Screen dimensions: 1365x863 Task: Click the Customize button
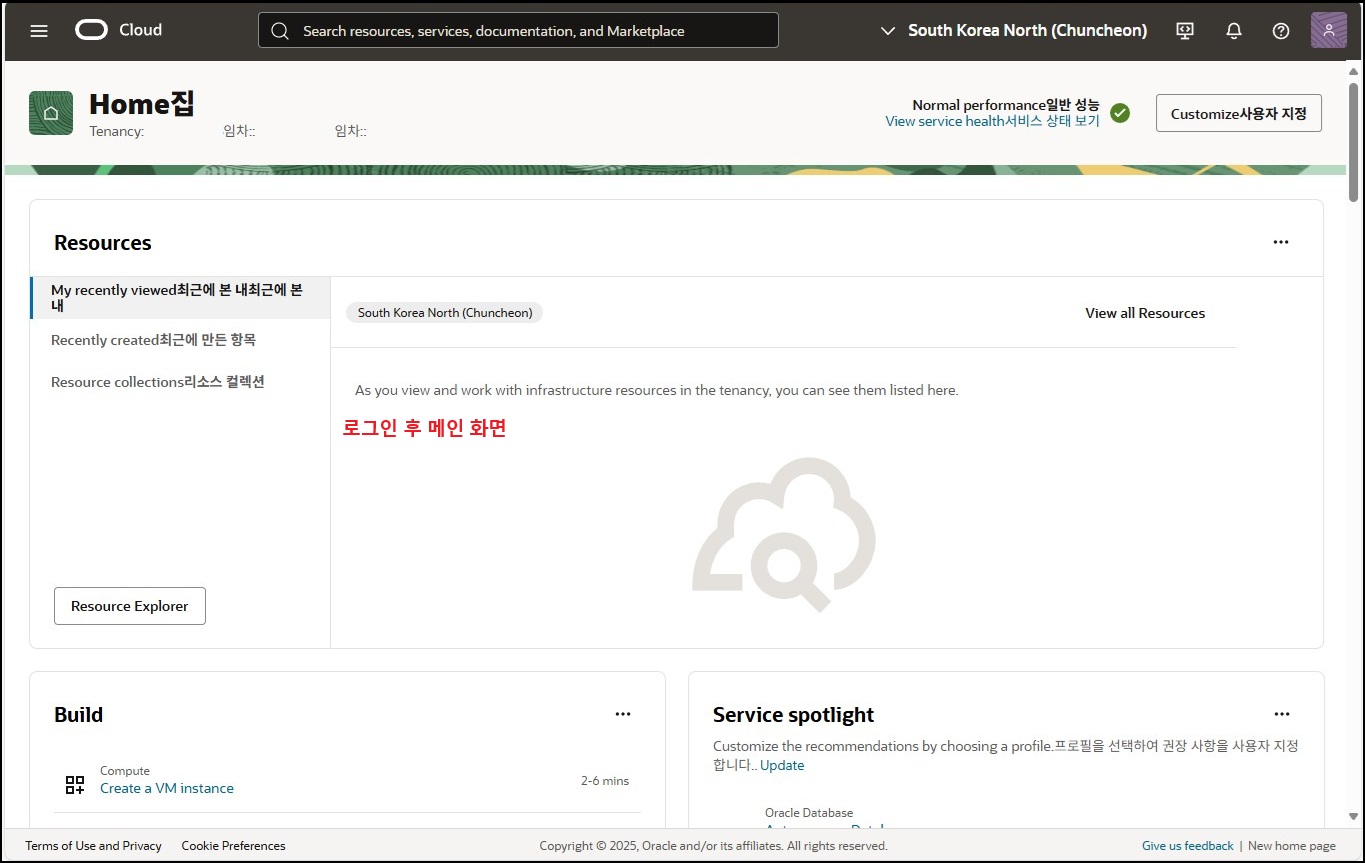pos(1238,113)
